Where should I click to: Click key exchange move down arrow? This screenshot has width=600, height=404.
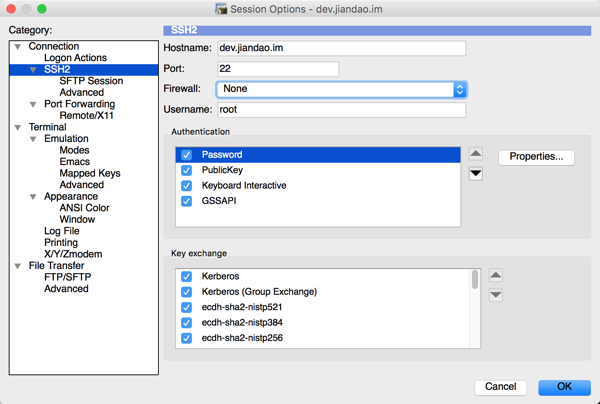tap(495, 295)
